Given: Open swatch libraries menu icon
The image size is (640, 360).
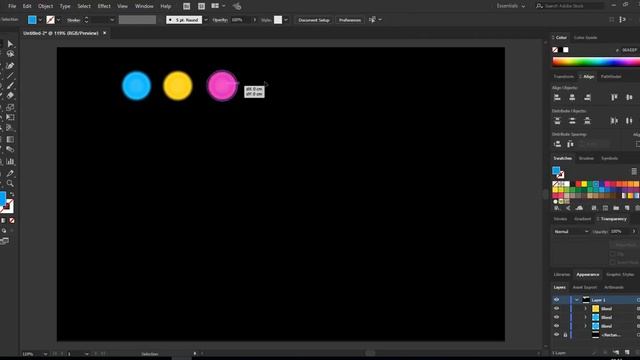Looking at the screenshot, I should click(x=557, y=208).
